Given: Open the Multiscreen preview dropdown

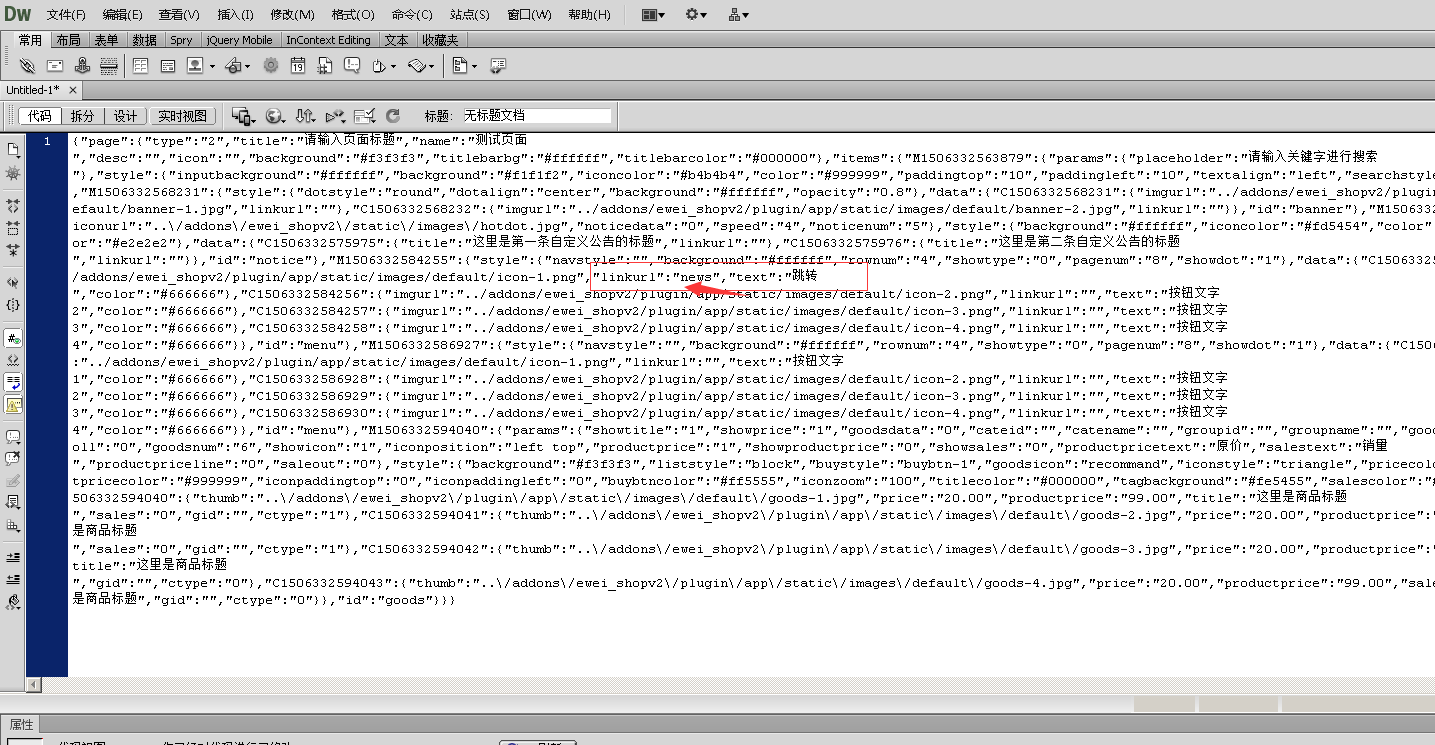Looking at the screenshot, I should click(244, 116).
